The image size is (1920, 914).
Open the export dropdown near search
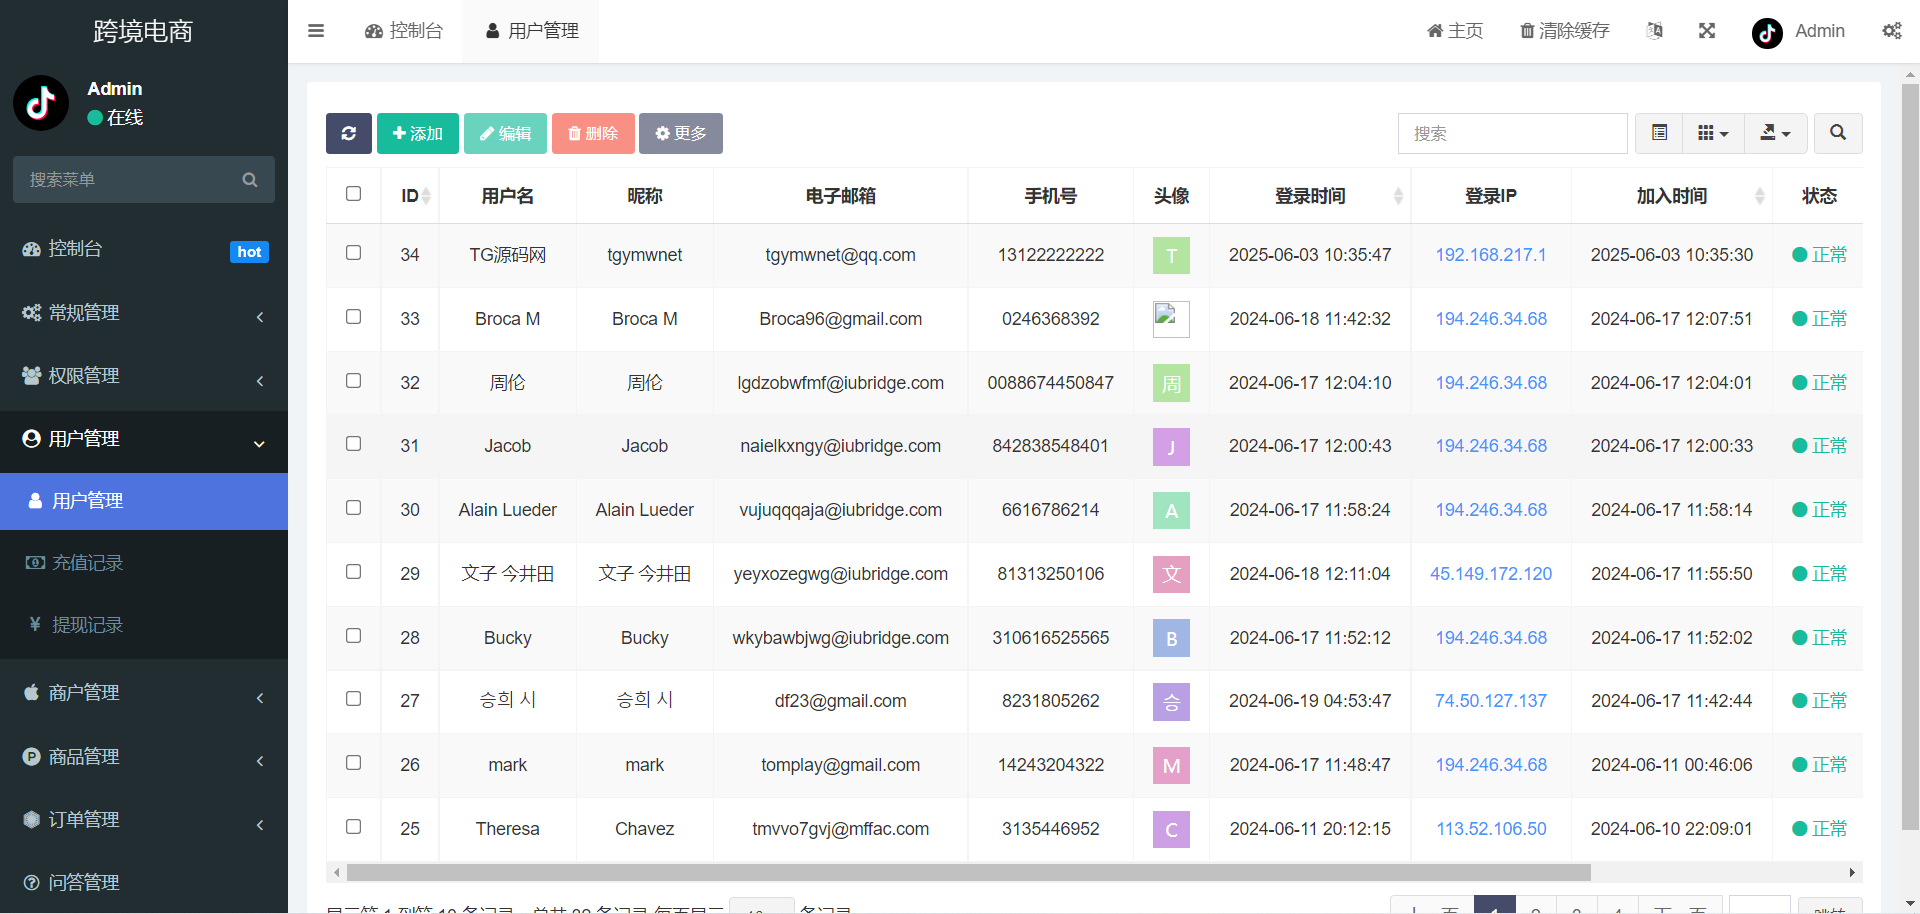tap(1775, 133)
